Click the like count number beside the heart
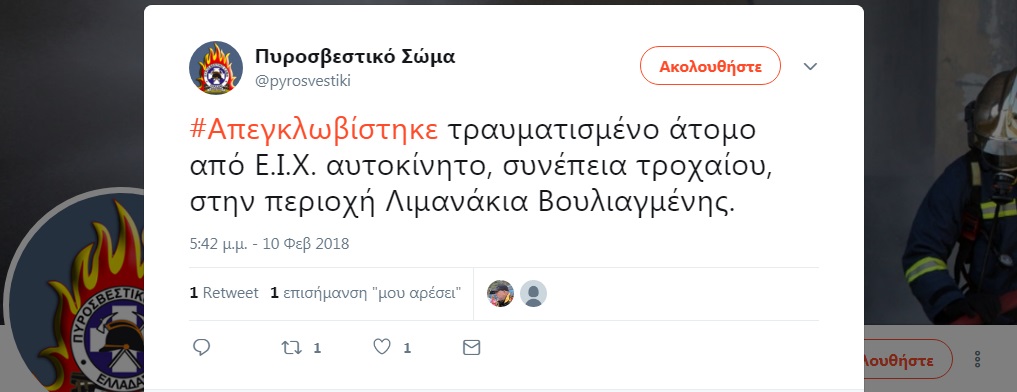This screenshot has height=392, width=1017. (407, 349)
